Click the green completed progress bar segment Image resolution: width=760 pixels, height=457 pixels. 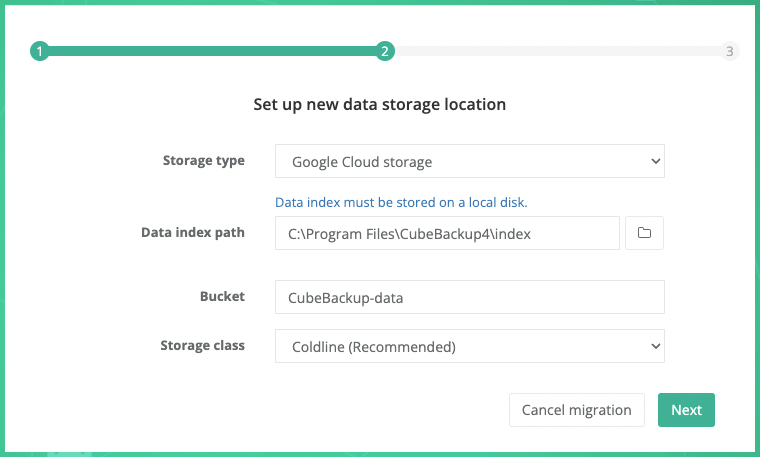click(x=210, y=52)
